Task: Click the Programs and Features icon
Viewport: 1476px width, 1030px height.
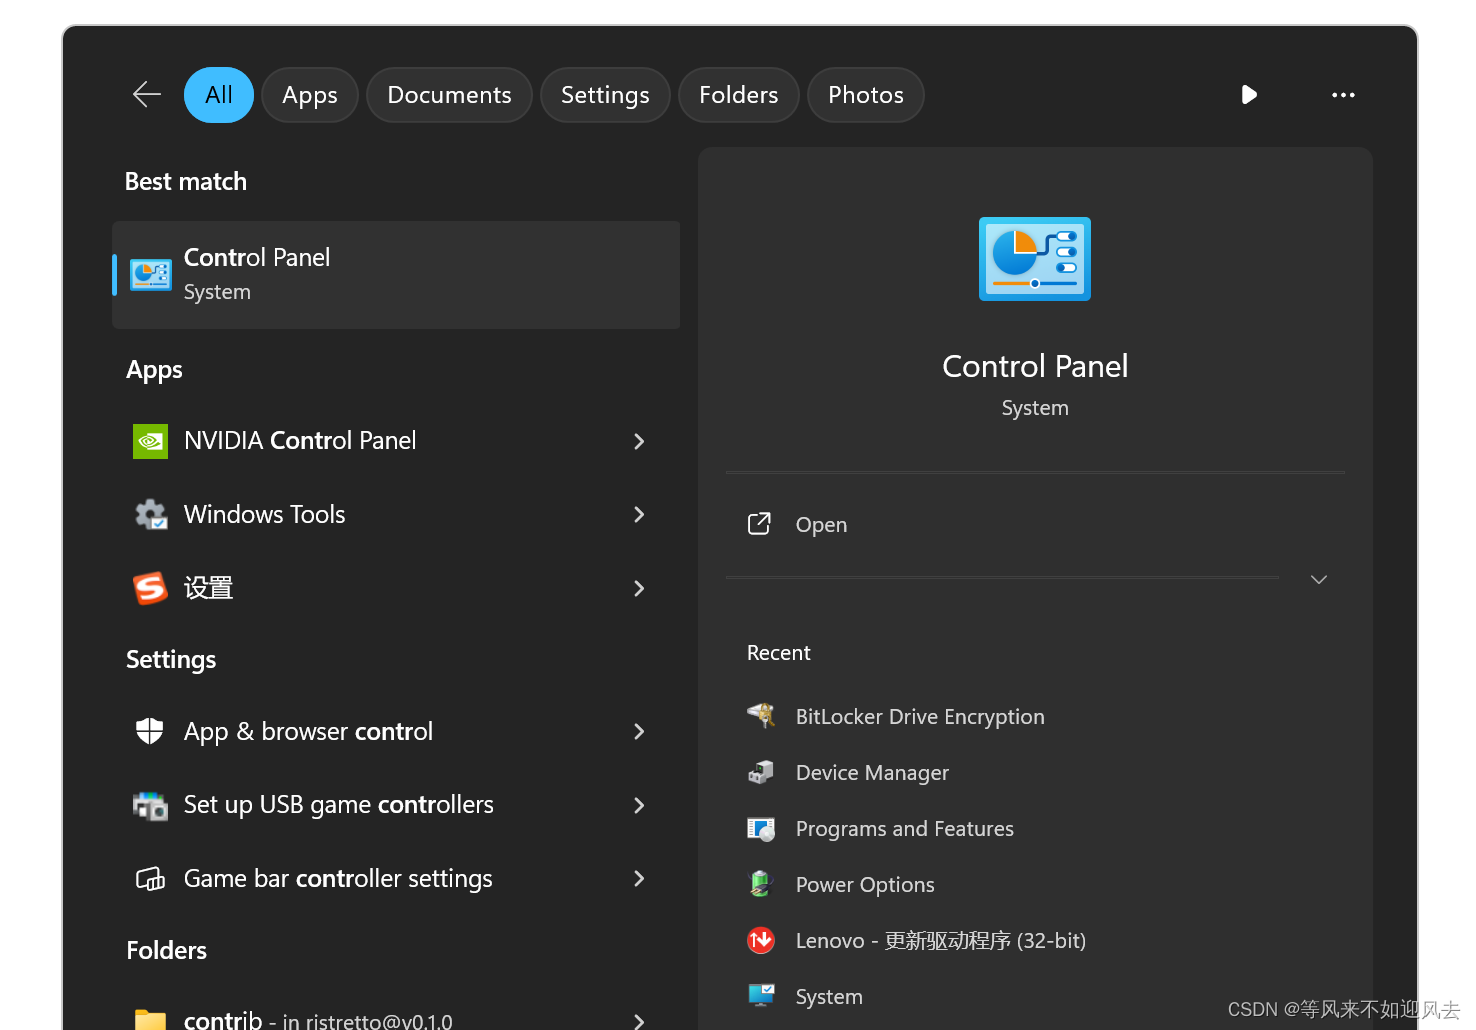Action: (761, 828)
